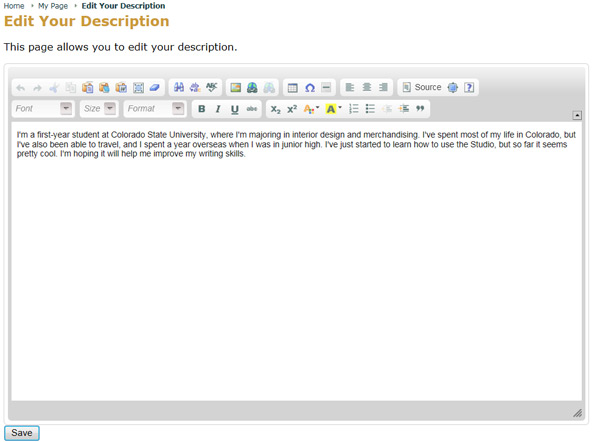Choose Paste as plain text icon
The height and width of the screenshot is (442, 600).
[x=104, y=88]
